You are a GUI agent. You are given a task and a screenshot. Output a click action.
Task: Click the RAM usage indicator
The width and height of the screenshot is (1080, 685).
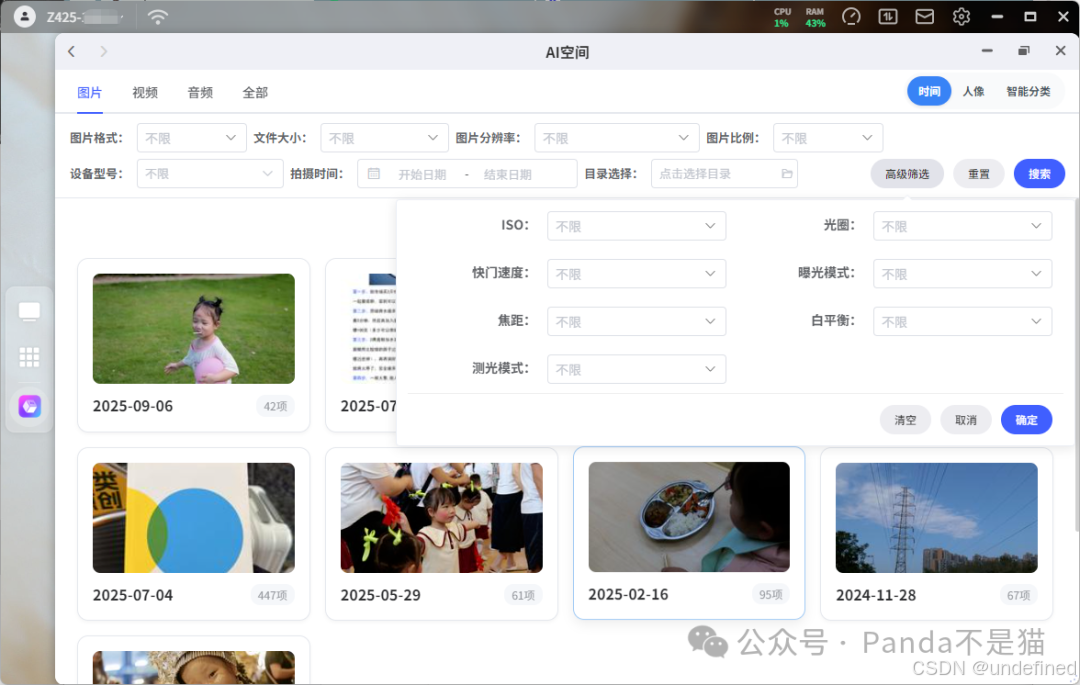coord(815,17)
